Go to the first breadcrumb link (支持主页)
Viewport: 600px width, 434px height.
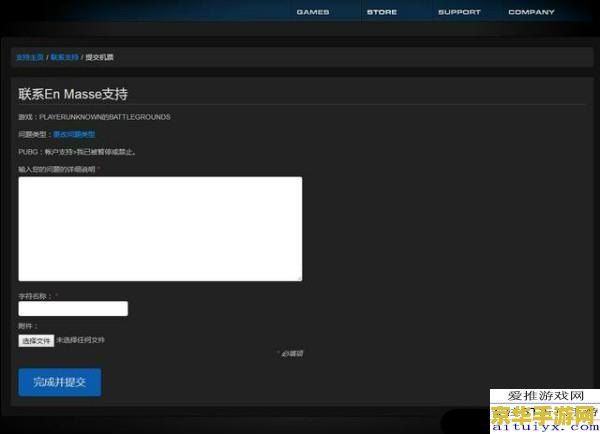click(30, 57)
